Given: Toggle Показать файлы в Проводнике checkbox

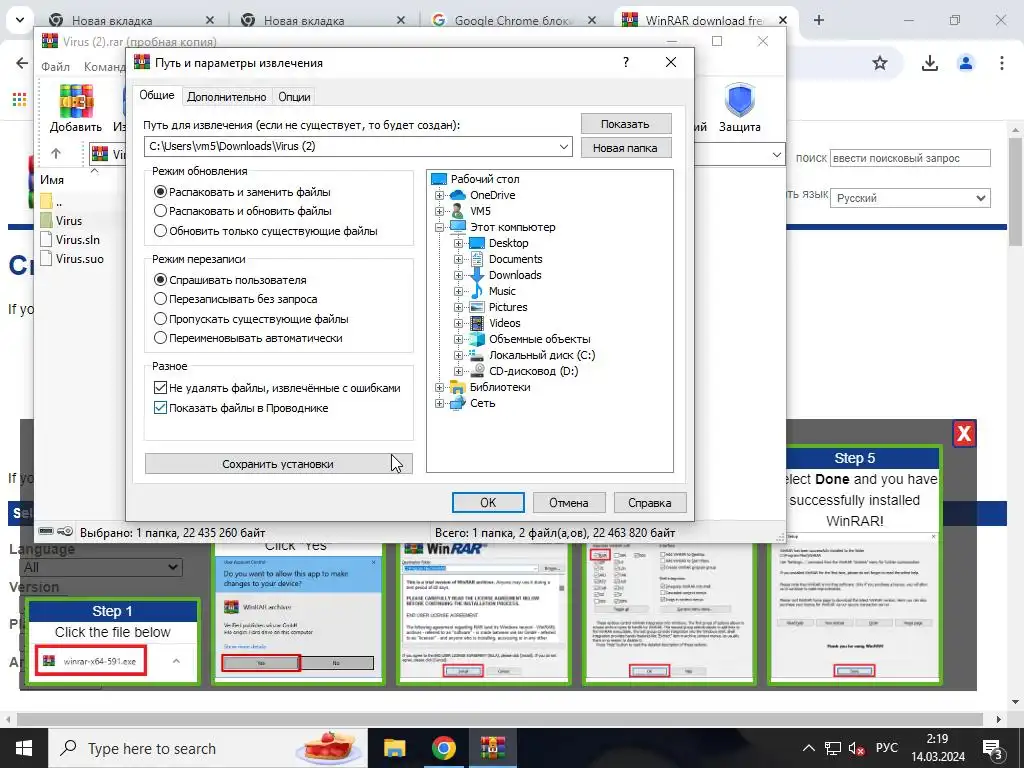Looking at the screenshot, I should pyautogui.click(x=242, y=408).
